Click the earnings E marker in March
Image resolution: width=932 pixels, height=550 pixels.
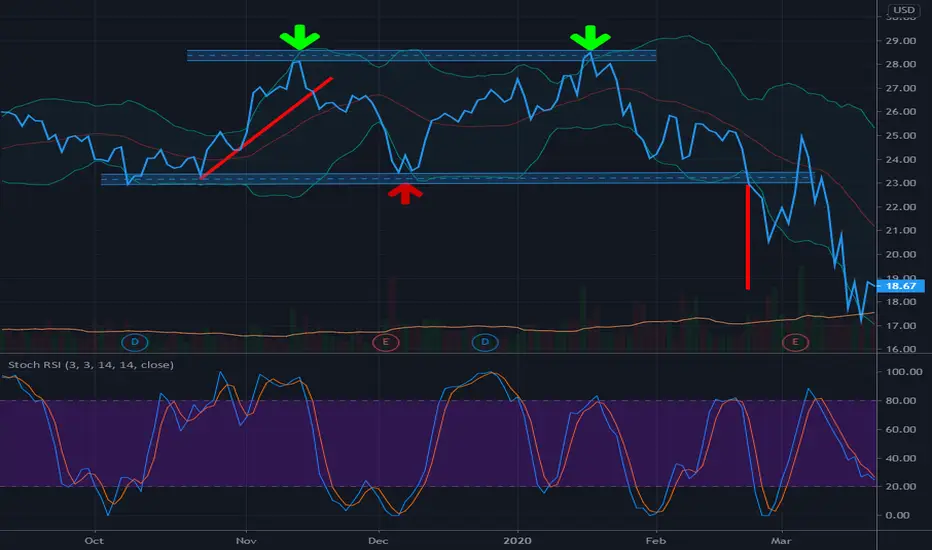point(795,342)
